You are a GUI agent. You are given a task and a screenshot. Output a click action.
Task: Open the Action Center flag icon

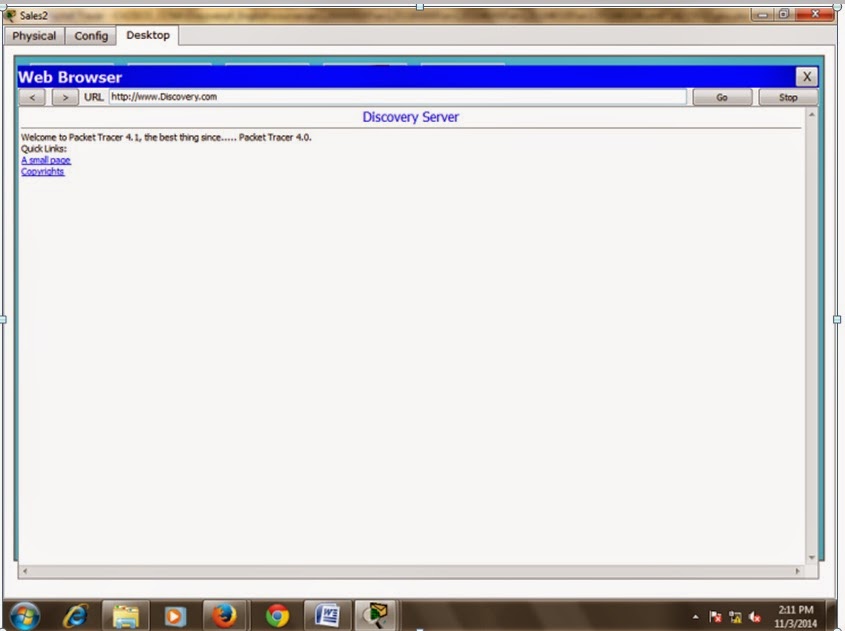(x=716, y=617)
